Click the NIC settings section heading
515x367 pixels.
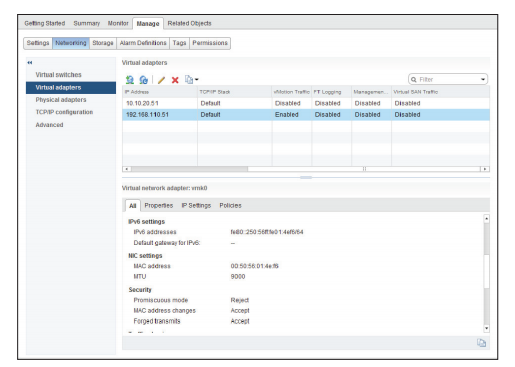[x=145, y=256]
